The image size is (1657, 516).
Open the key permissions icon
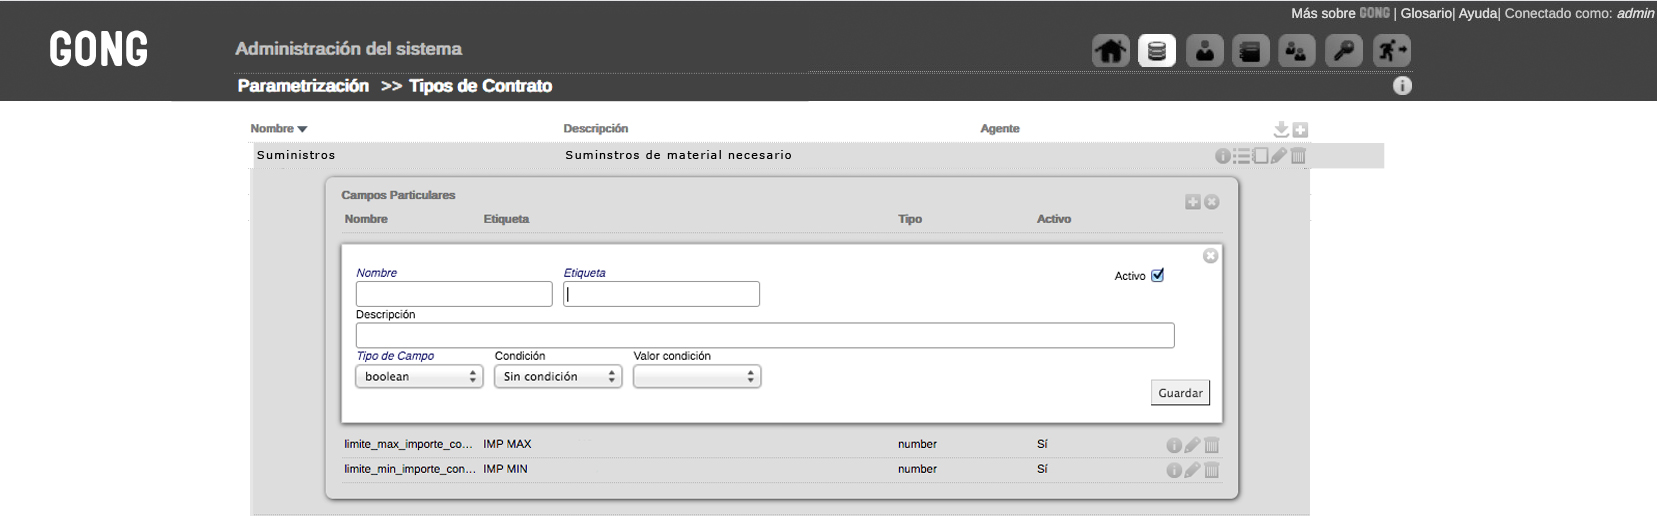point(1343,50)
